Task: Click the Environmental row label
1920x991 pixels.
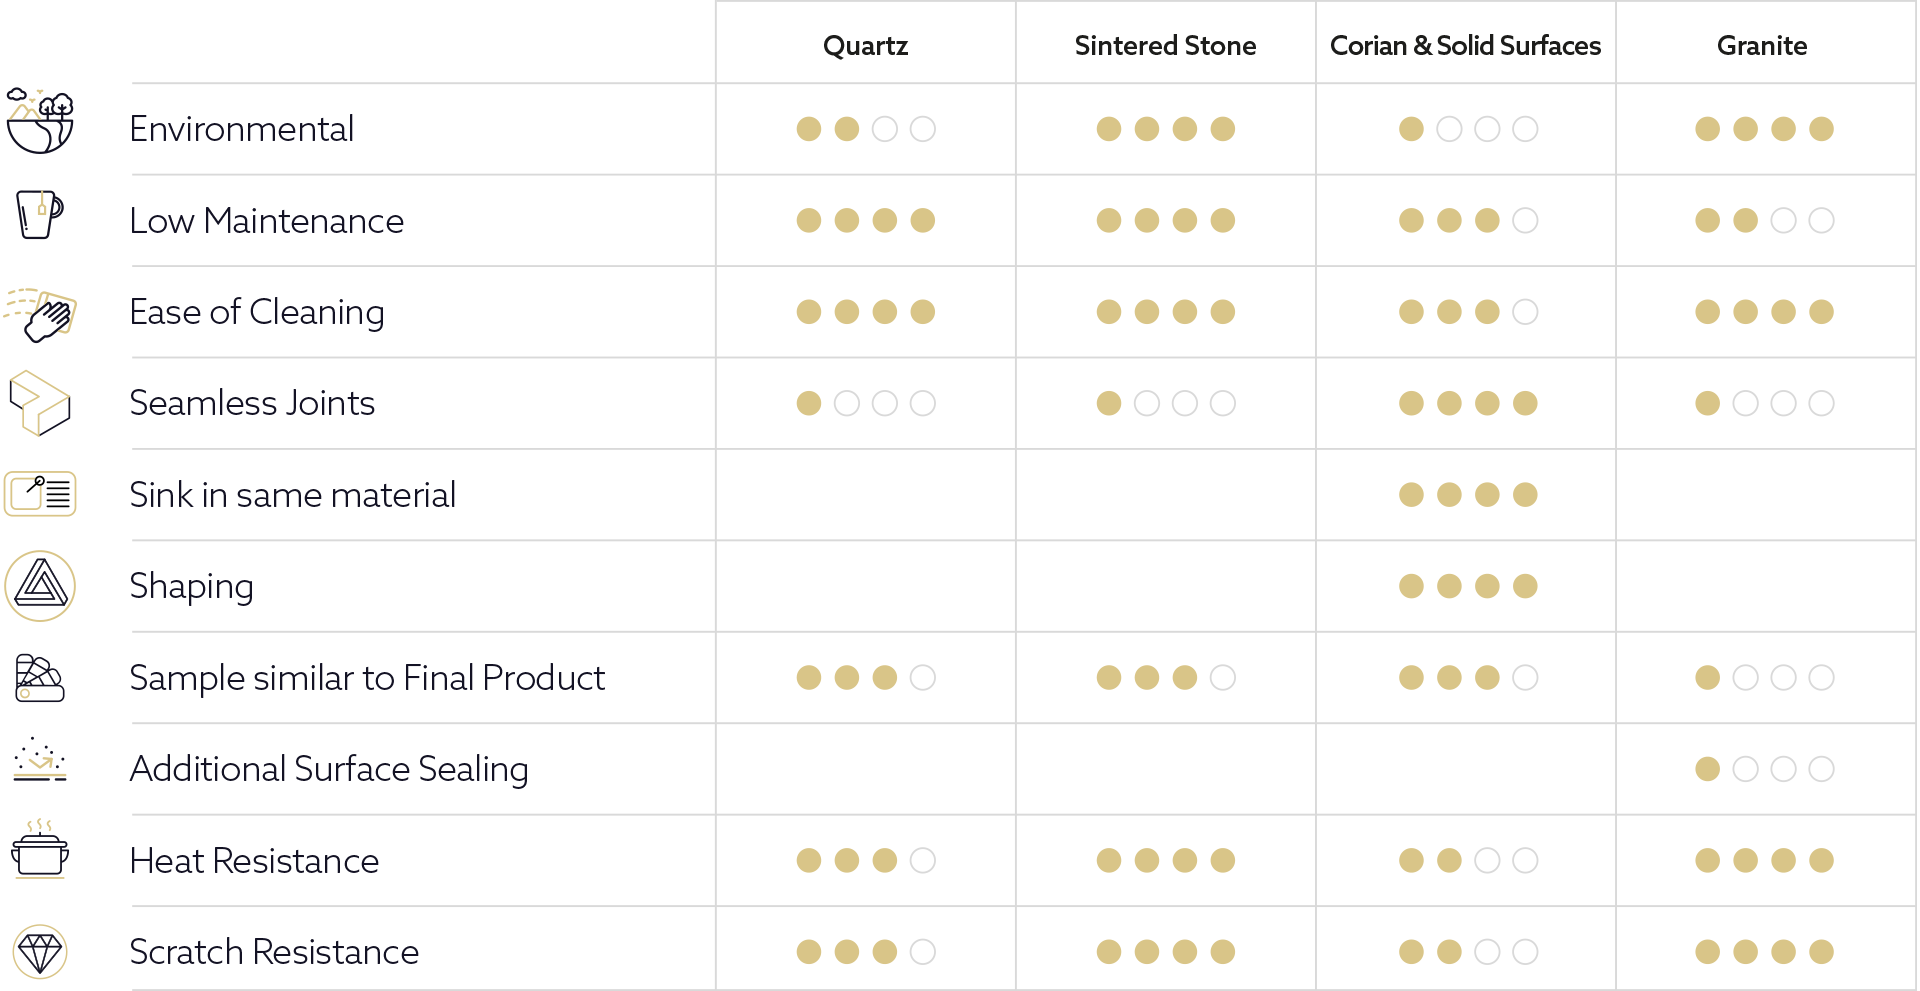Action: [242, 129]
